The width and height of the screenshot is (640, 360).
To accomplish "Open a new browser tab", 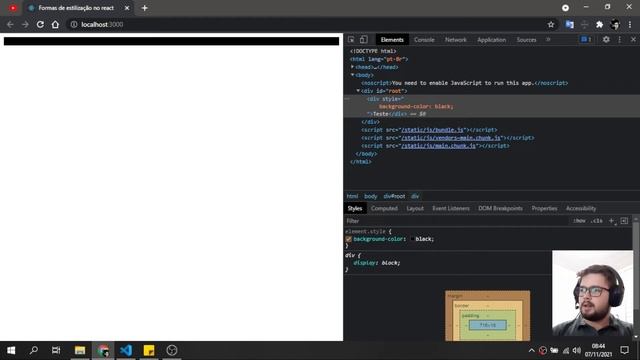I will pos(144,8).
